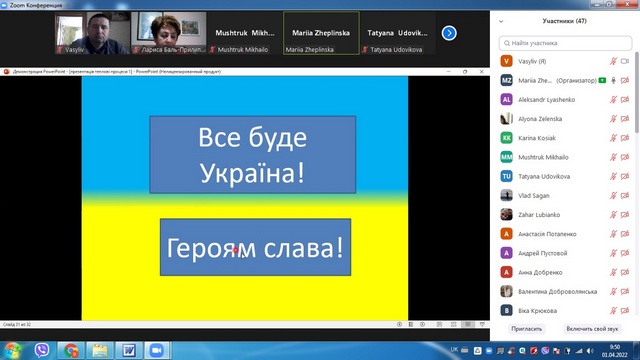Click Aleksandr Lyashenko's muted microphone icon

tap(613, 100)
